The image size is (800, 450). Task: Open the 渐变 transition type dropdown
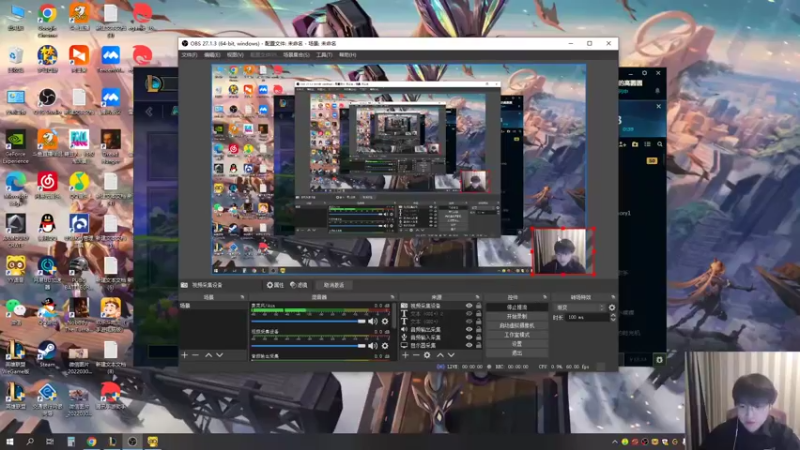(580, 308)
